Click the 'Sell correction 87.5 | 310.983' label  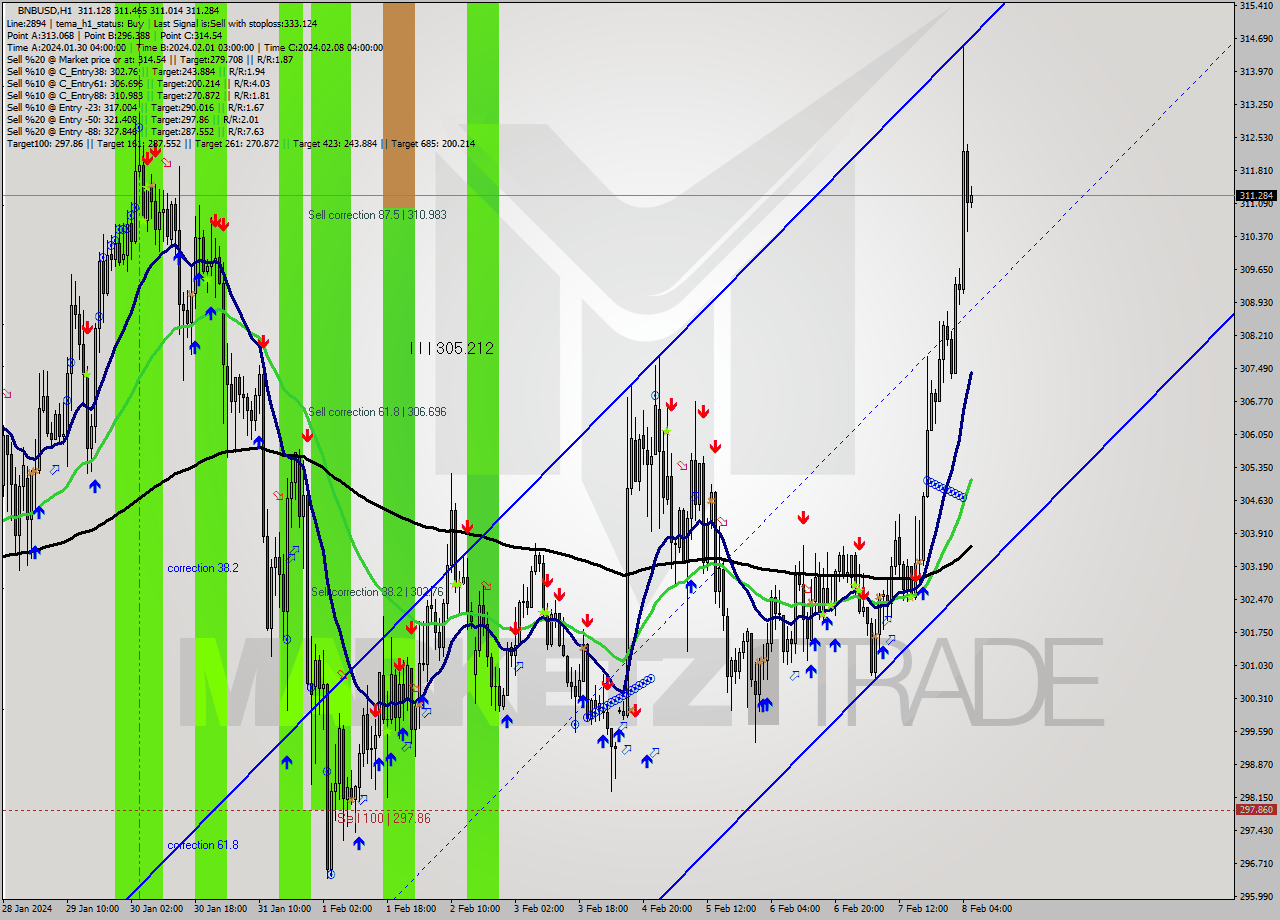tap(377, 215)
